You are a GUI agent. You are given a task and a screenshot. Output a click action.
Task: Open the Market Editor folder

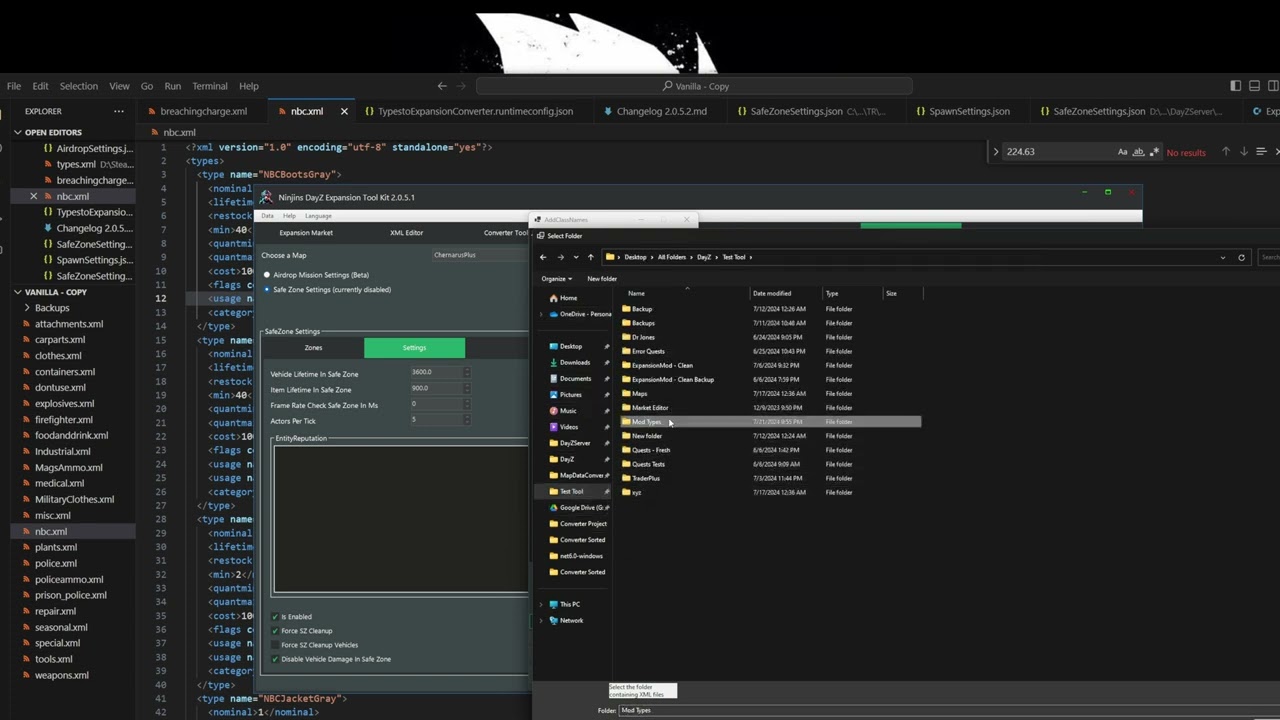click(x=650, y=407)
